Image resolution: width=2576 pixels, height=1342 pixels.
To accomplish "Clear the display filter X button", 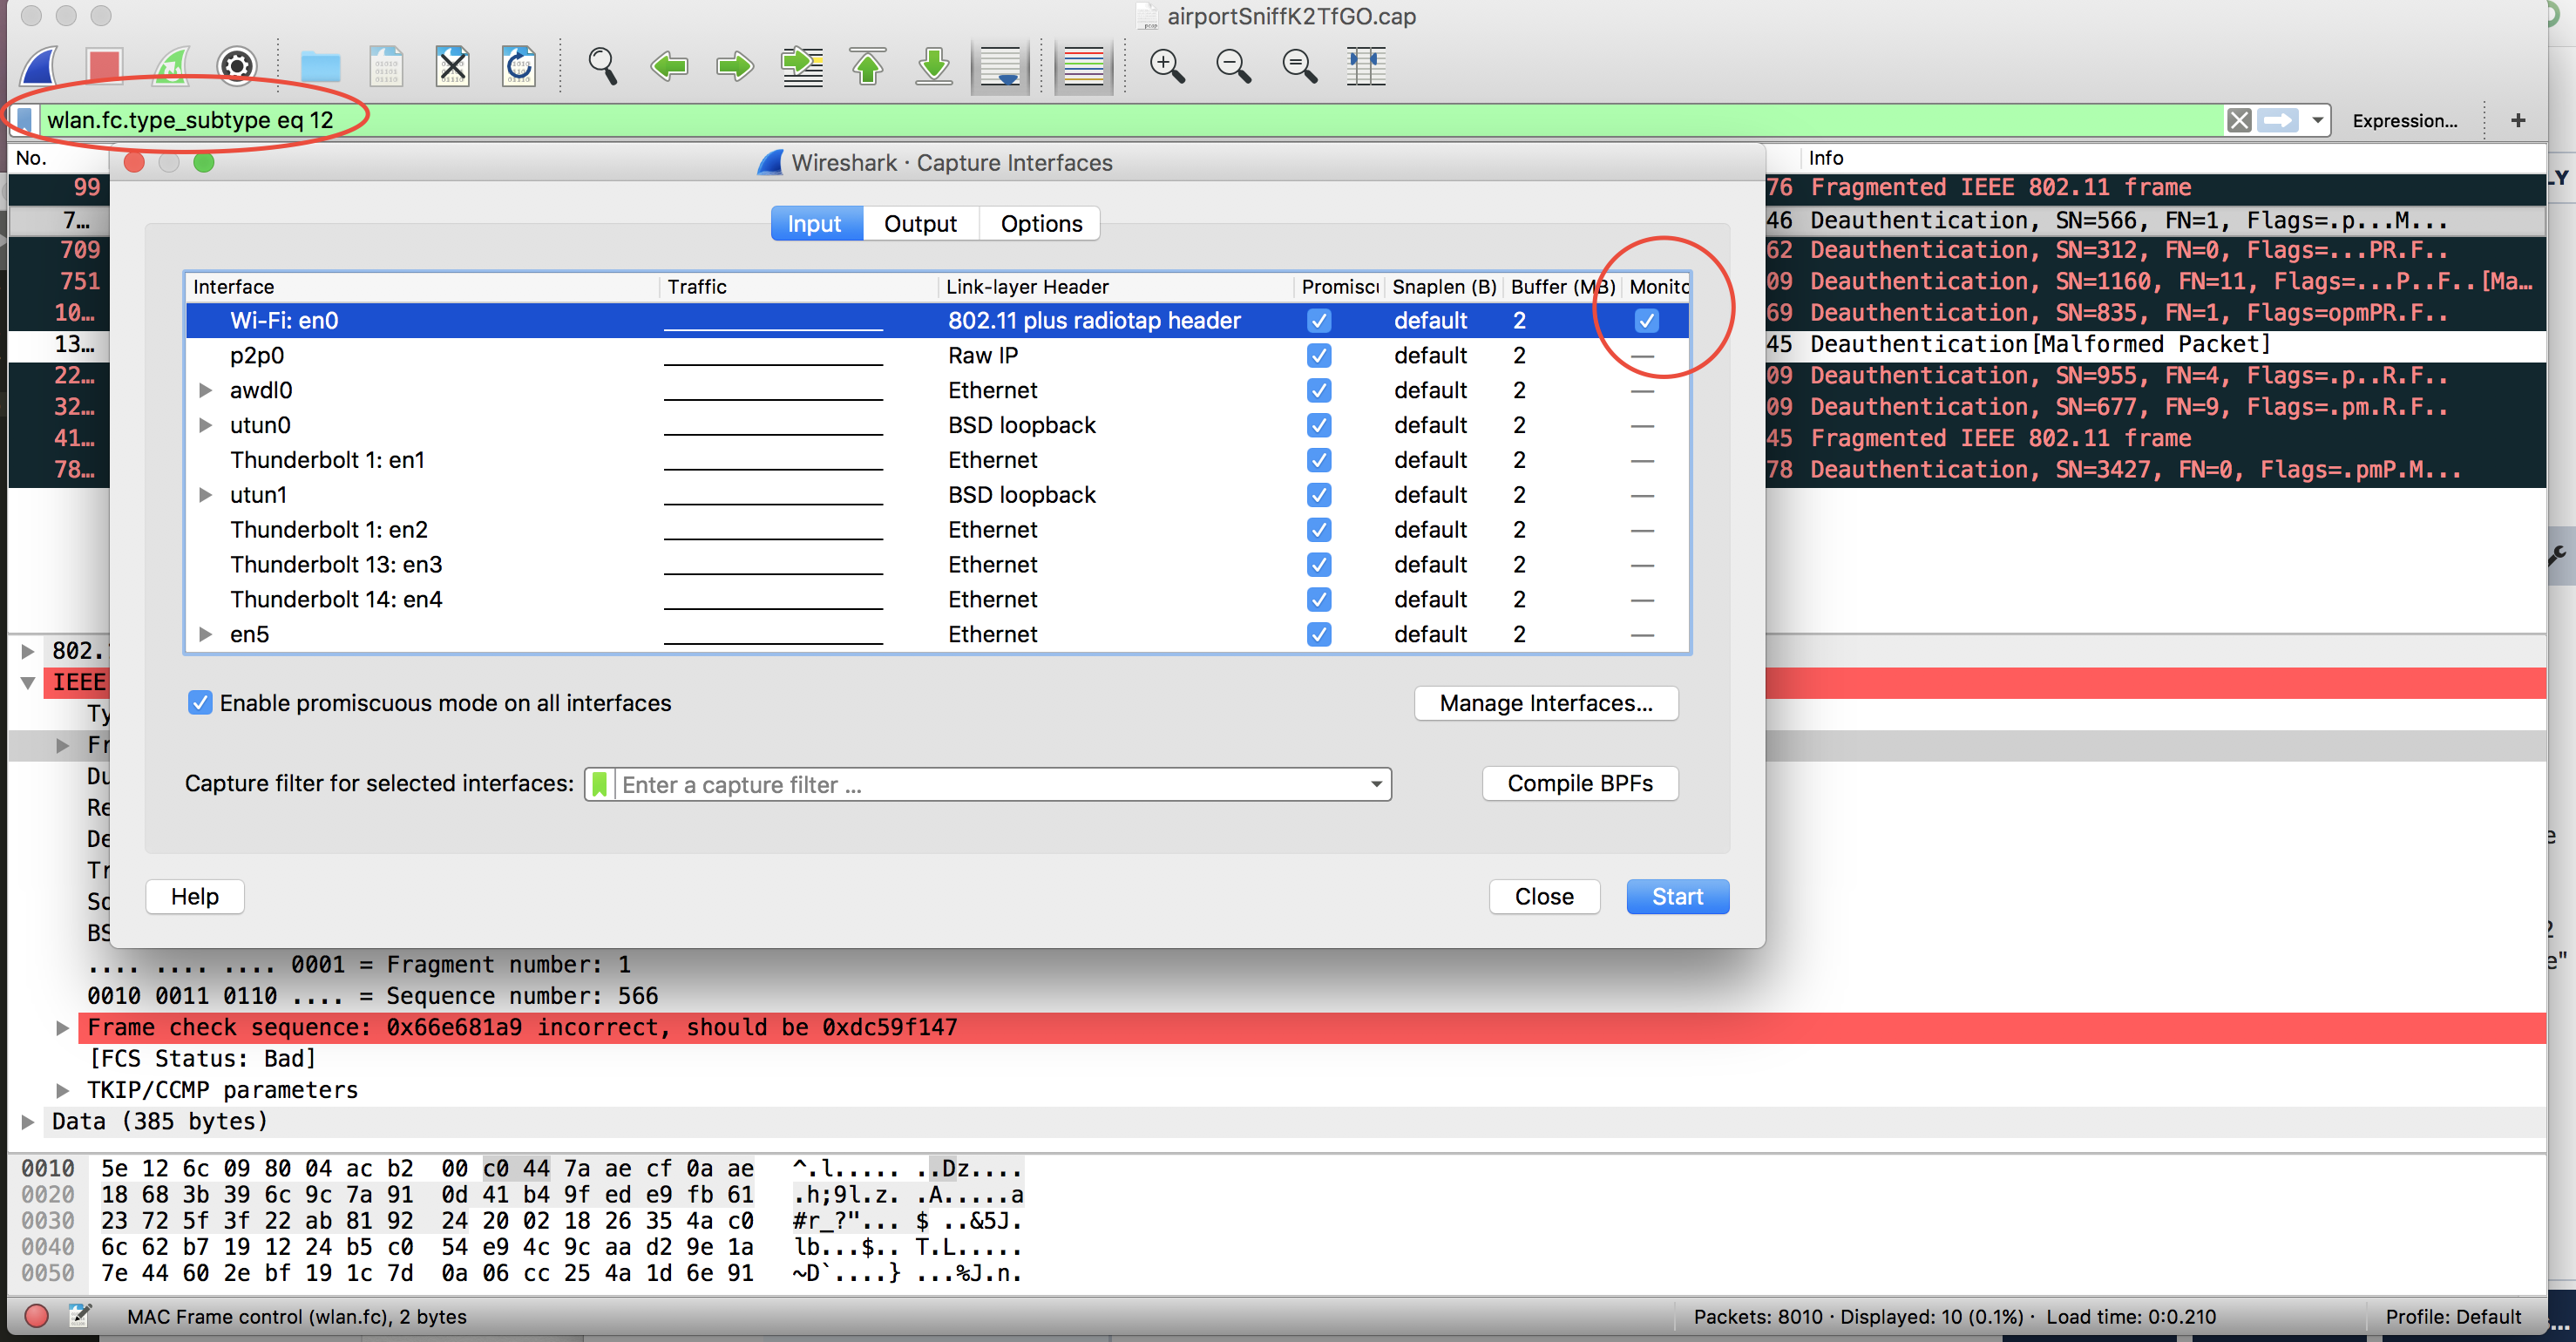I will (2239, 121).
